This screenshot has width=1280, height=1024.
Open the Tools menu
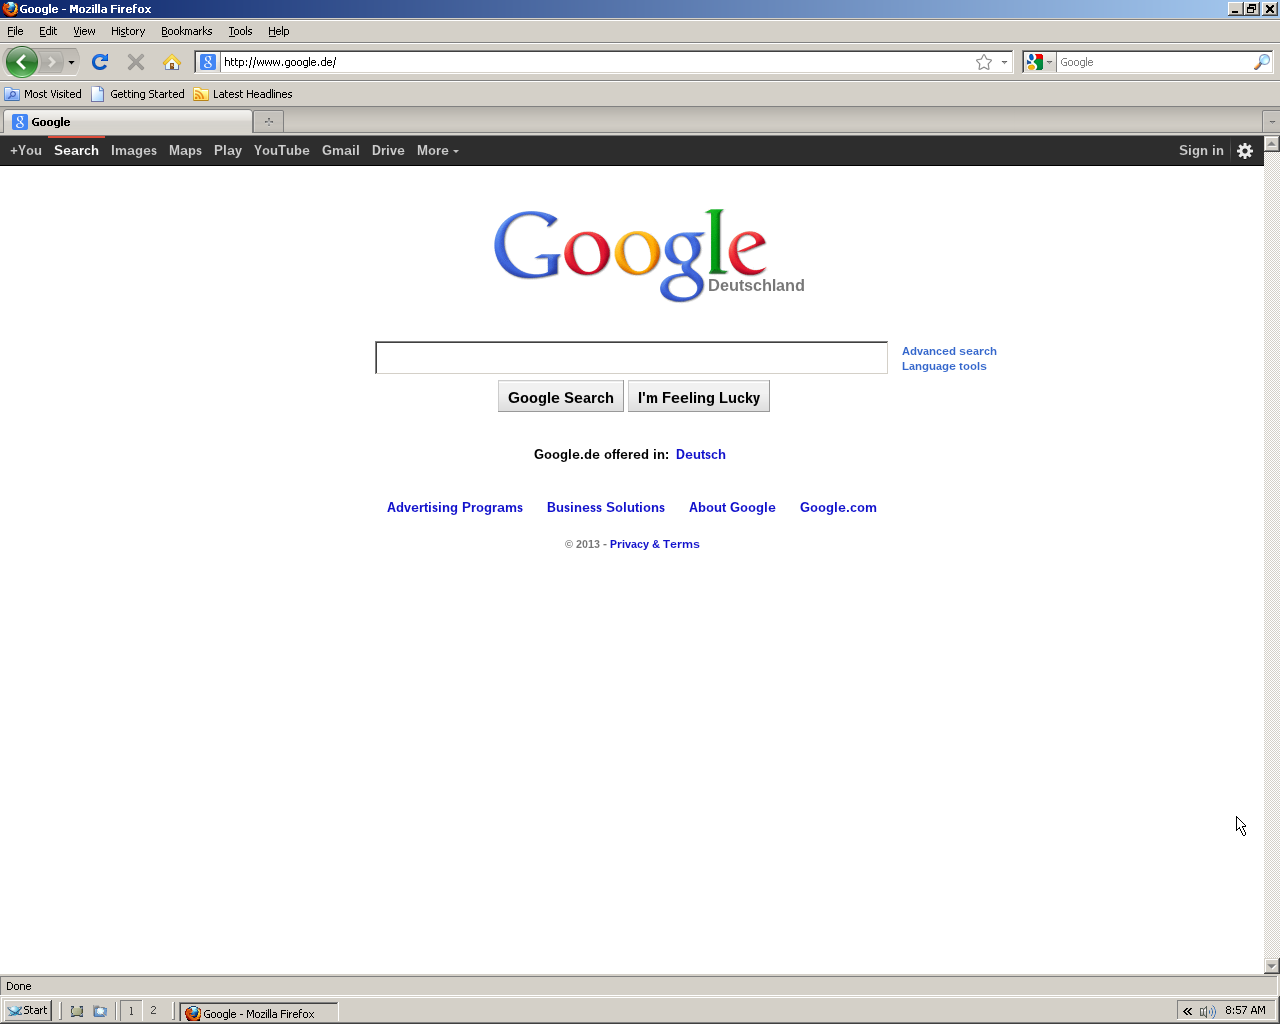click(x=240, y=31)
